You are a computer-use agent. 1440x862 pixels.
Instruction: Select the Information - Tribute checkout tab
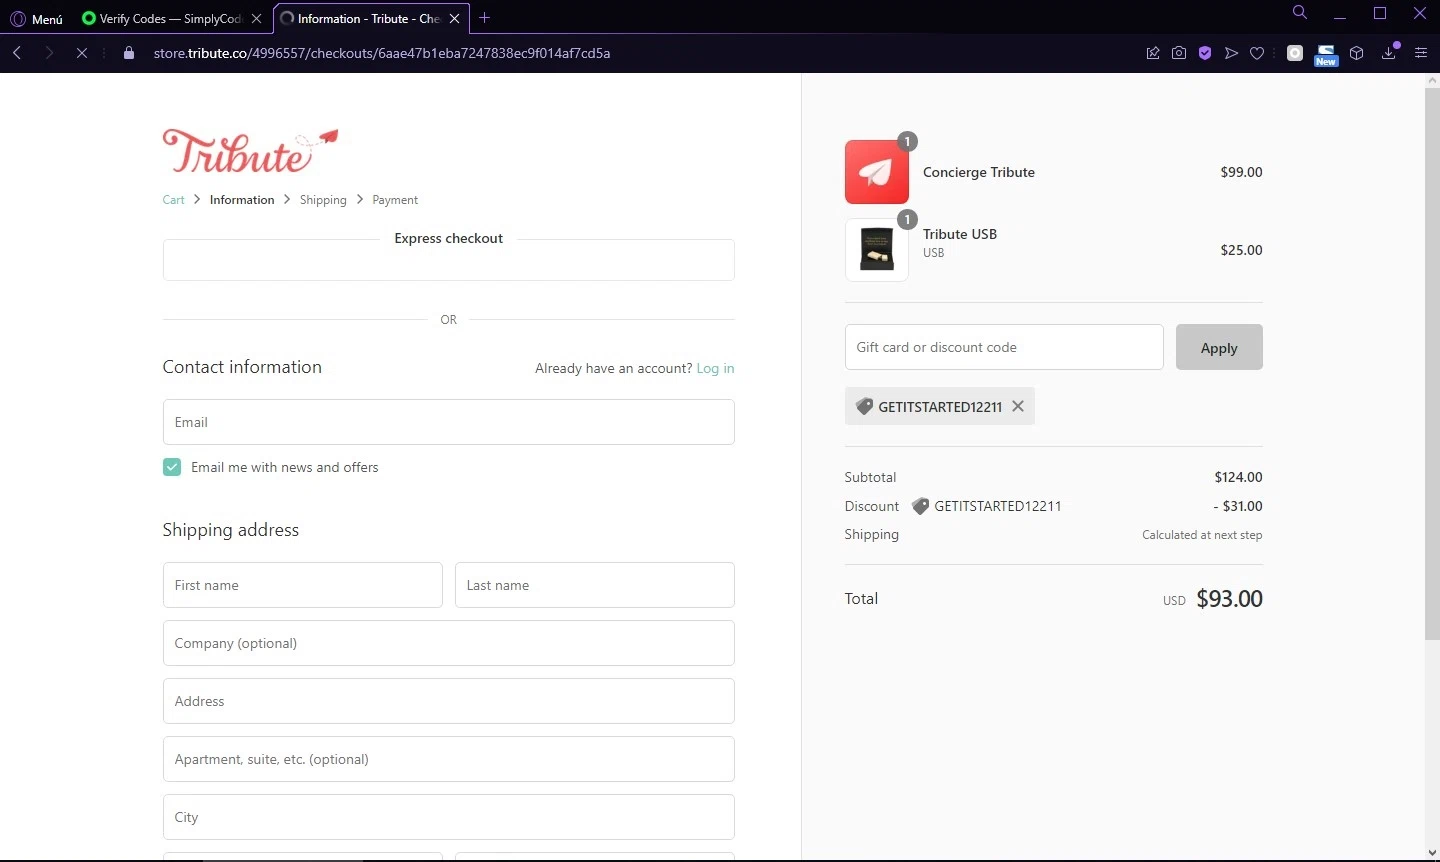point(360,18)
